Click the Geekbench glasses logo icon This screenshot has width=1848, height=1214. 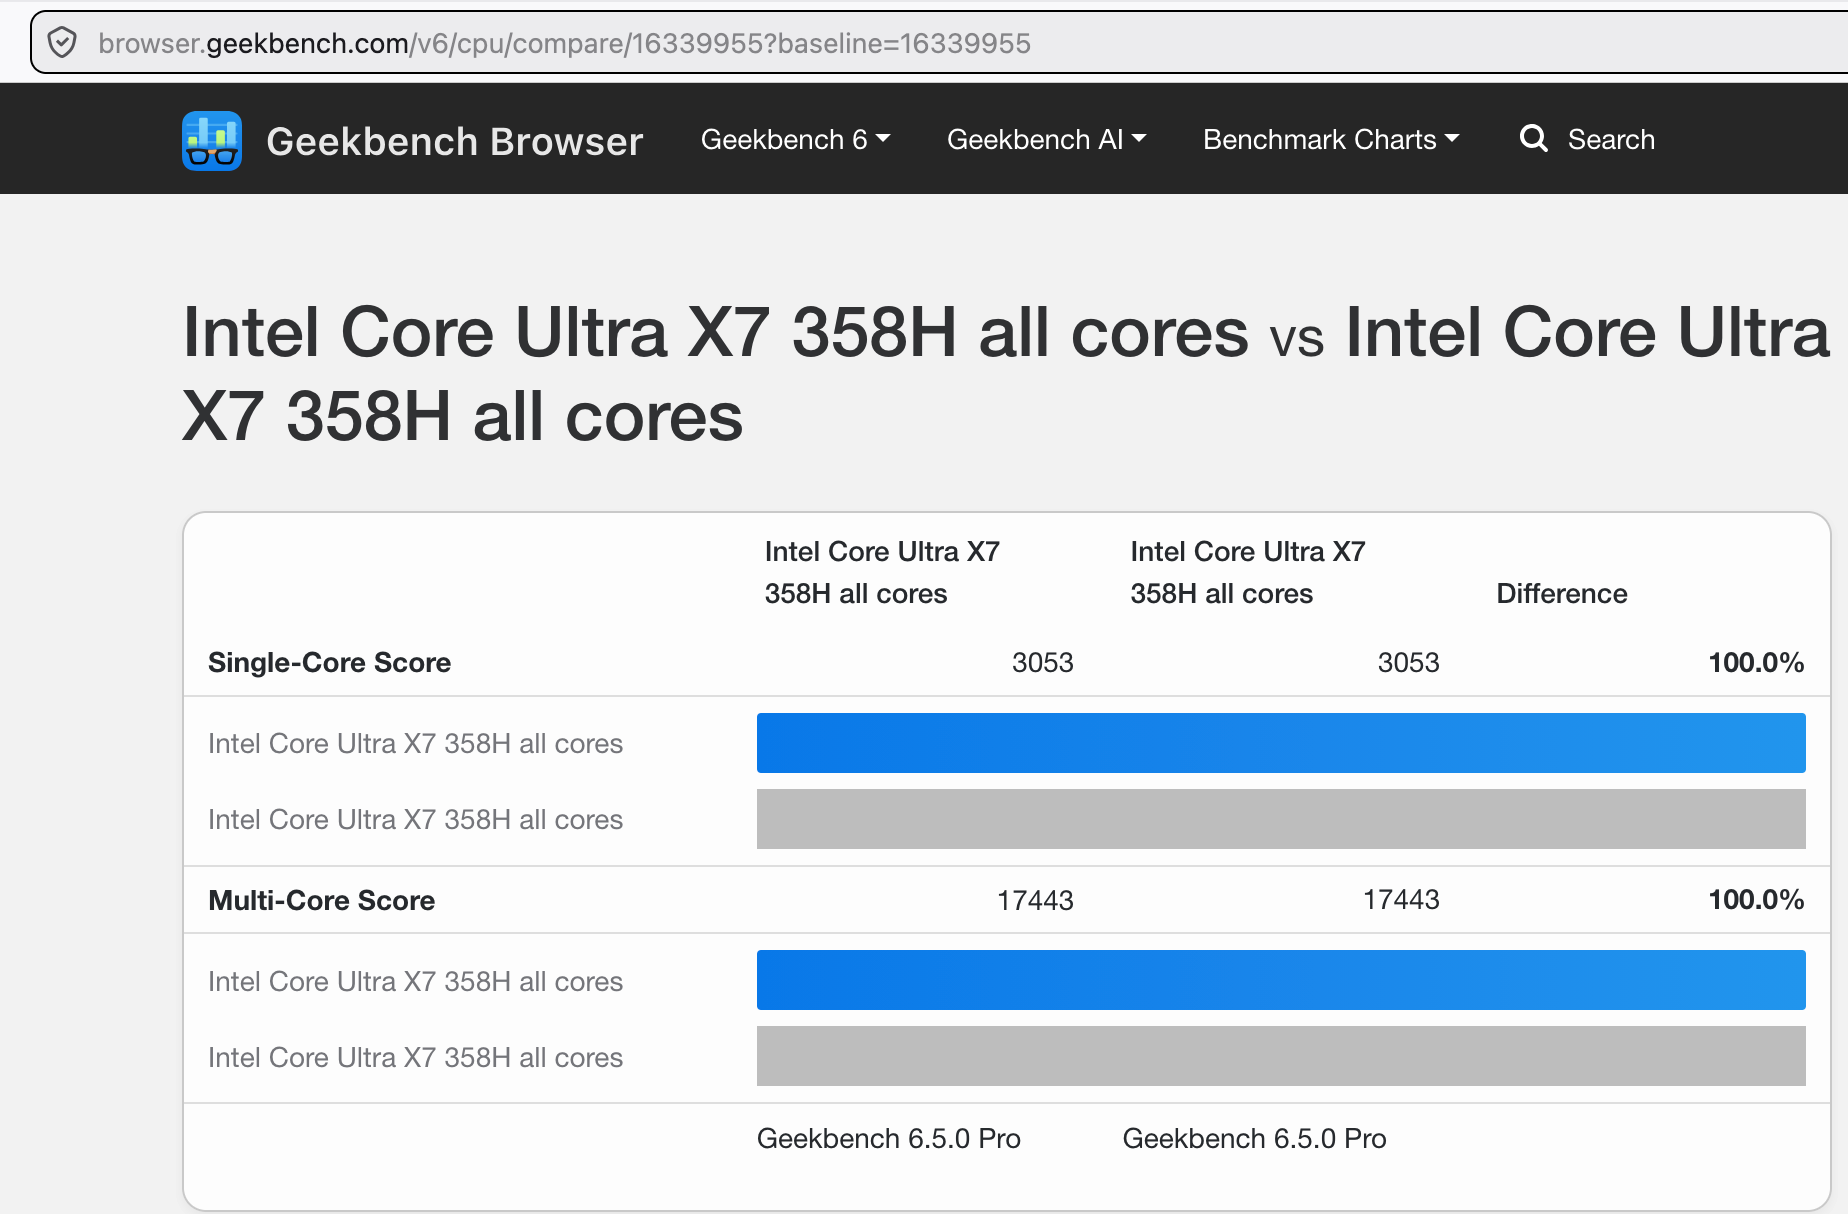pyautogui.click(x=212, y=141)
